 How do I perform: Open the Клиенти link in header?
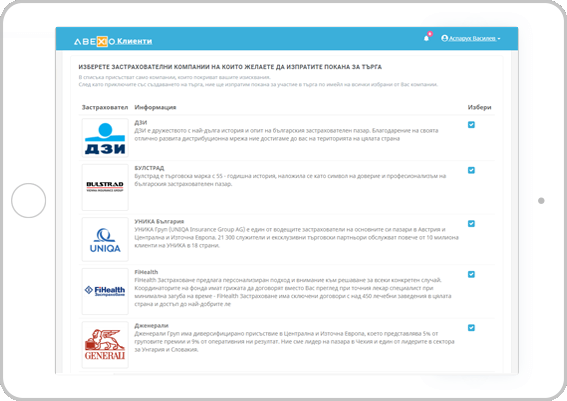click(x=135, y=41)
